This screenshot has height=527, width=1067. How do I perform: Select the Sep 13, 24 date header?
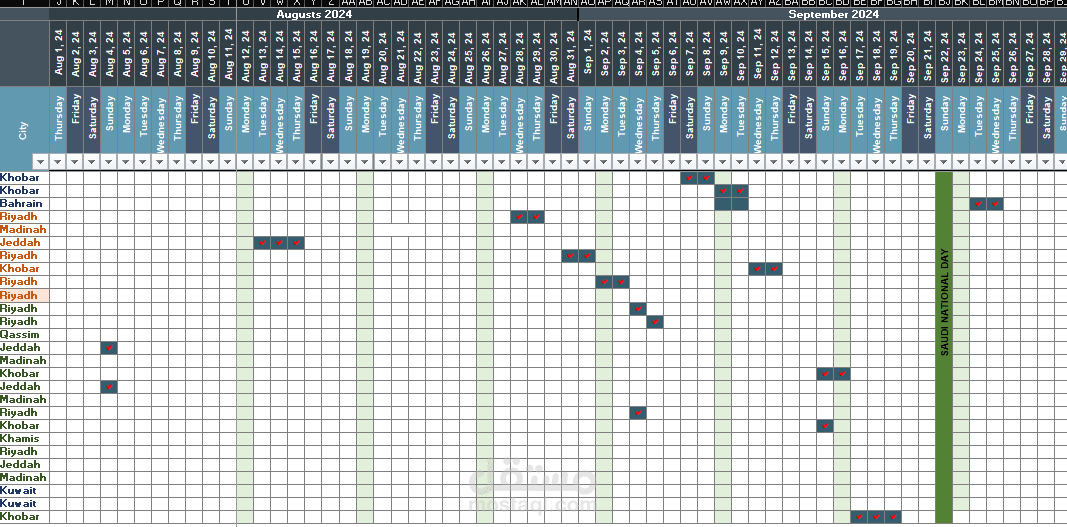coord(792,53)
